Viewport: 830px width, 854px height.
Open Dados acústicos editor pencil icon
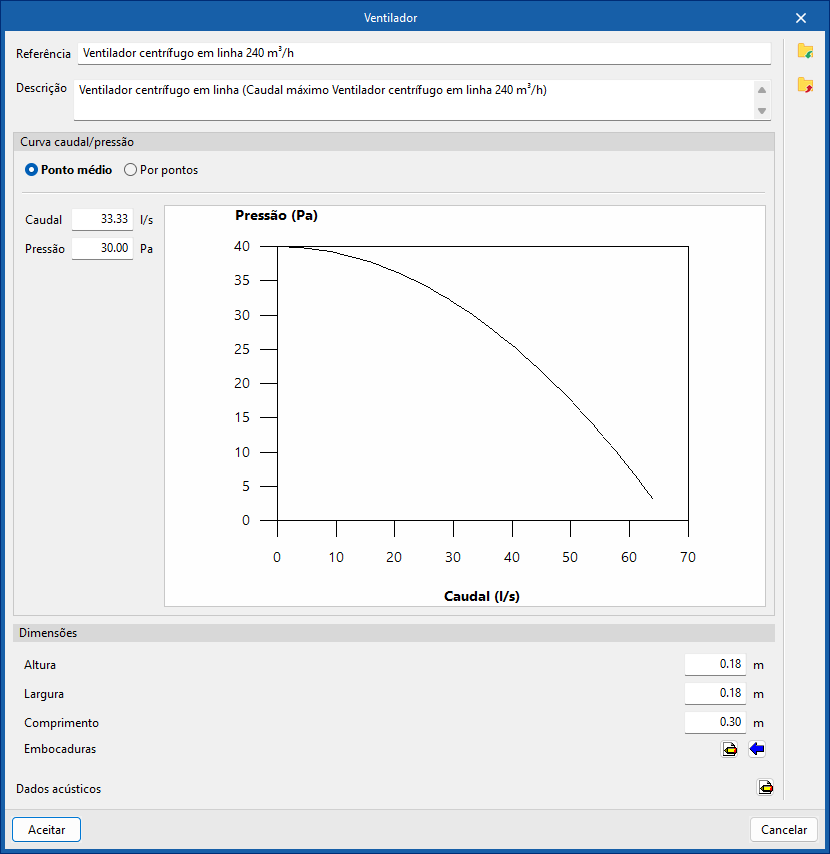(x=765, y=788)
